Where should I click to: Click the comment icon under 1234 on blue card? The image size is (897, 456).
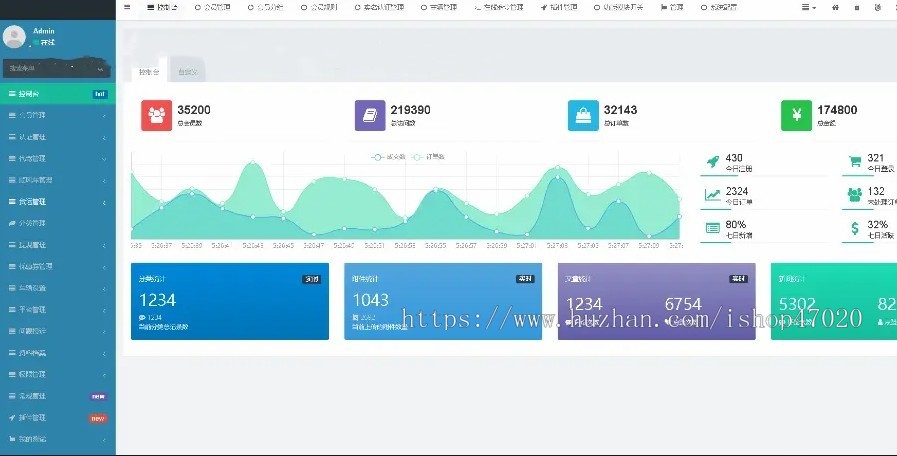coord(142,318)
